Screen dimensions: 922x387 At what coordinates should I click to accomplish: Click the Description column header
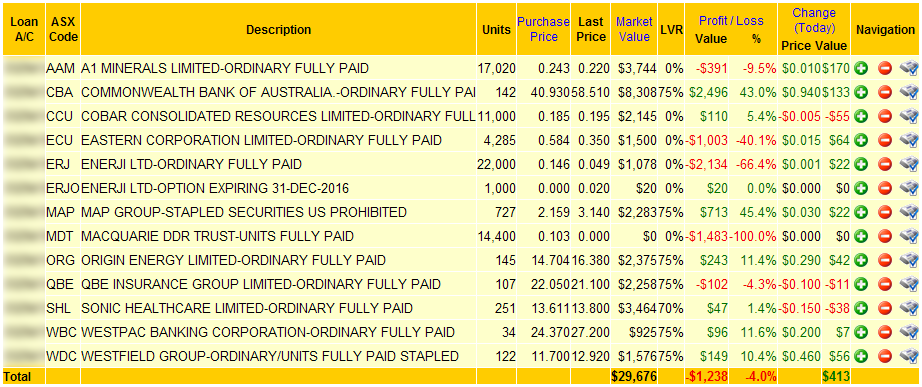(x=278, y=29)
